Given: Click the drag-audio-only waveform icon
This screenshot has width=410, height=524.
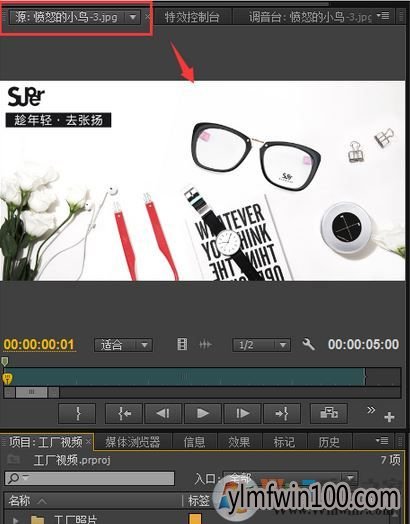Looking at the screenshot, I should point(205,344).
